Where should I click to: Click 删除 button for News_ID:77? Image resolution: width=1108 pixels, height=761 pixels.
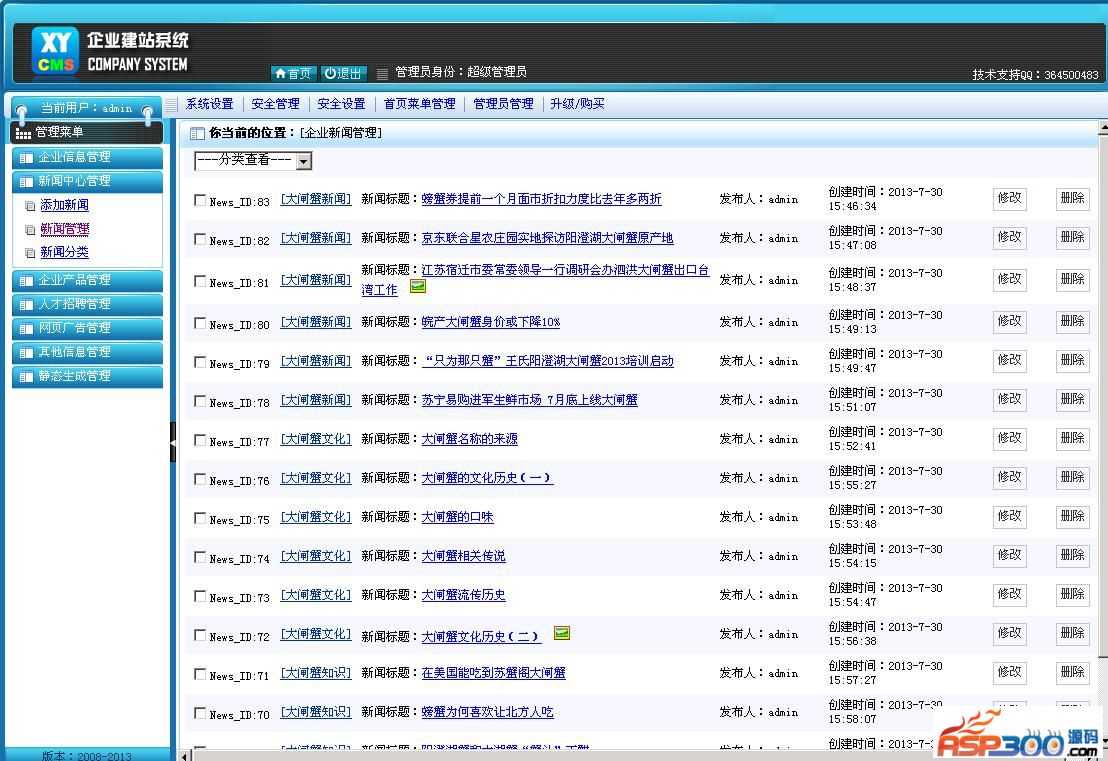[x=1072, y=438]
